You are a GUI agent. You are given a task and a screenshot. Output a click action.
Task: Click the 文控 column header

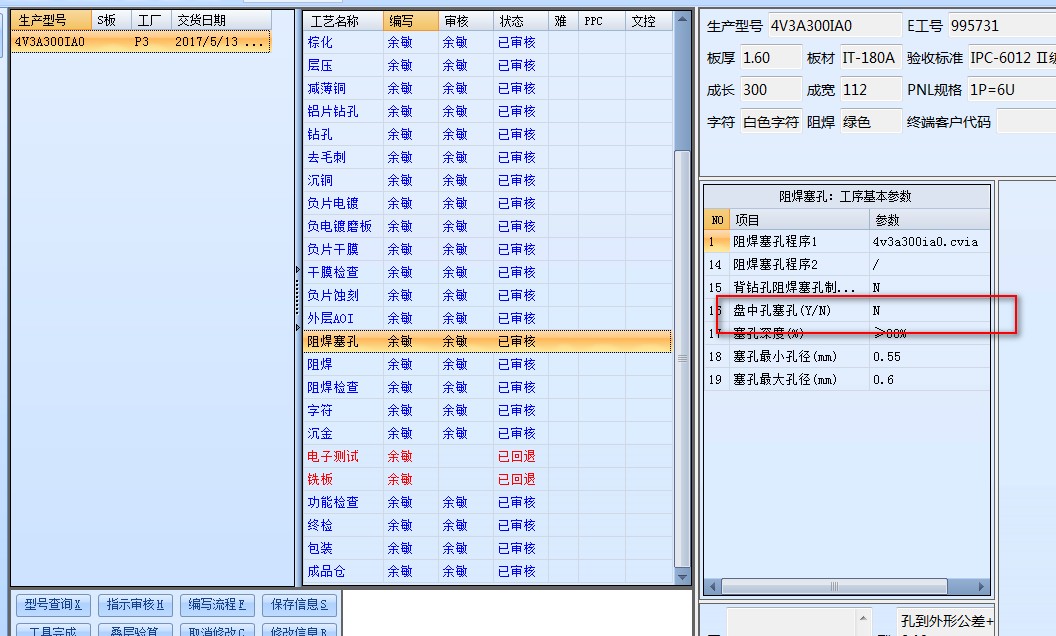pyautogui.click(x=649, y=22)
